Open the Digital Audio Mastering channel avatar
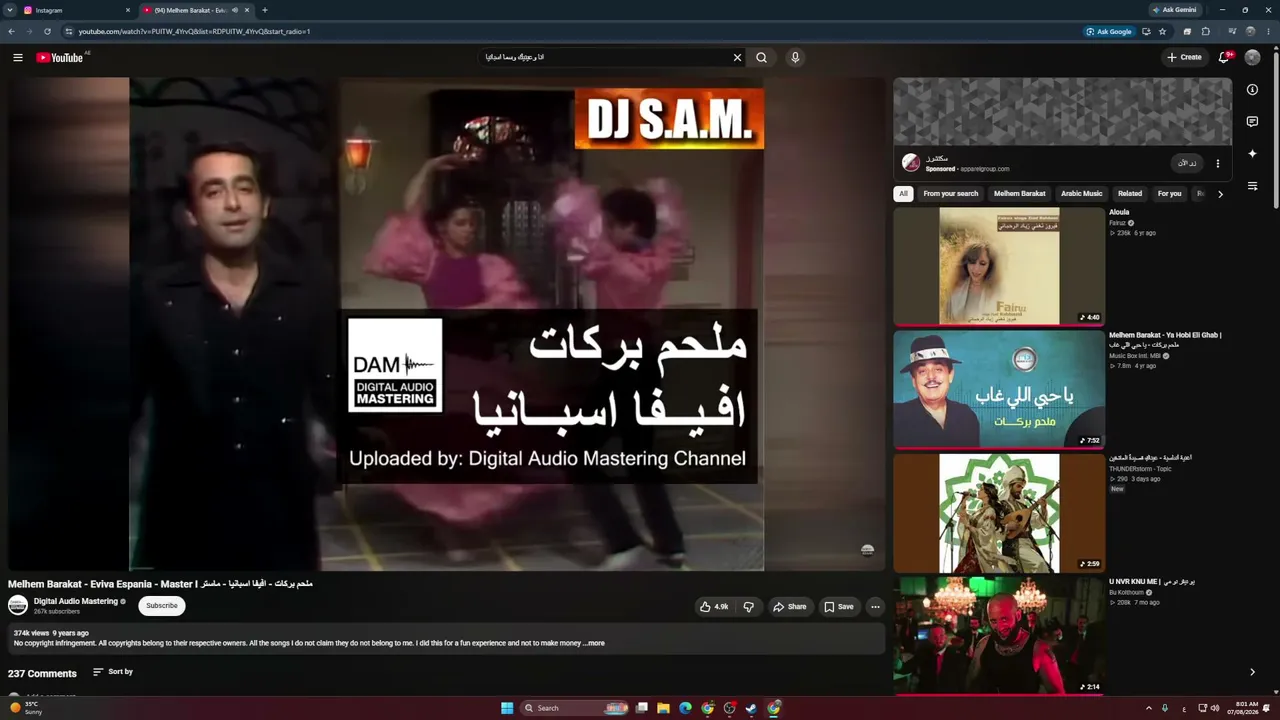The width and height of the screenshot is (1280, 720). click(x=18, y=605)
